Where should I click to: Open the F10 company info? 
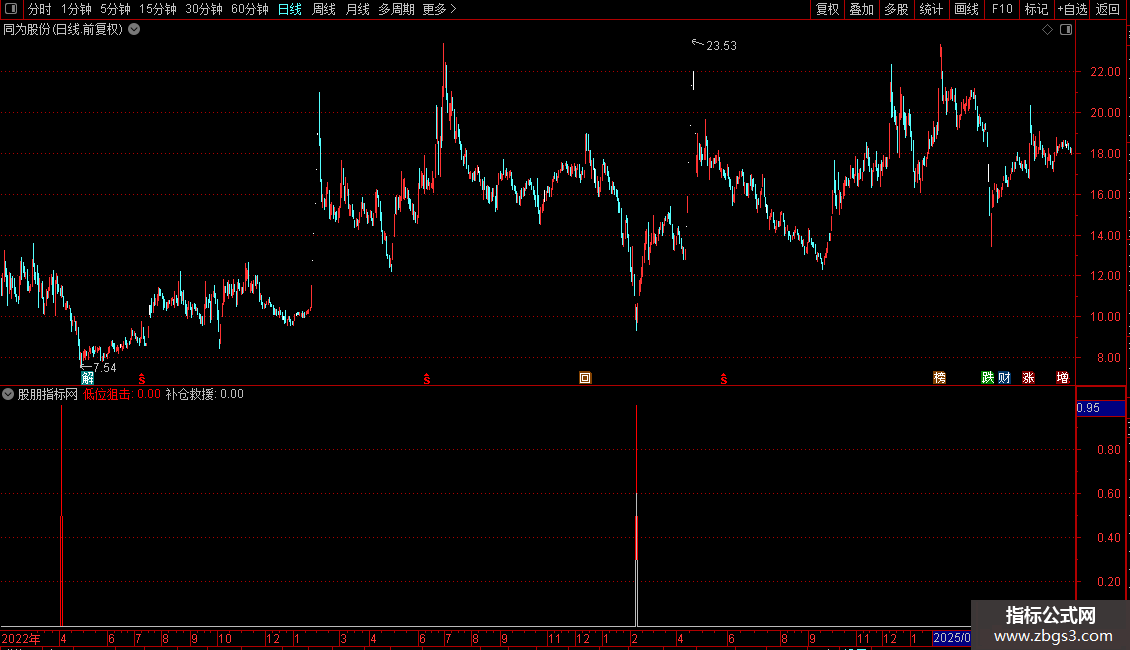point(1002,9)
